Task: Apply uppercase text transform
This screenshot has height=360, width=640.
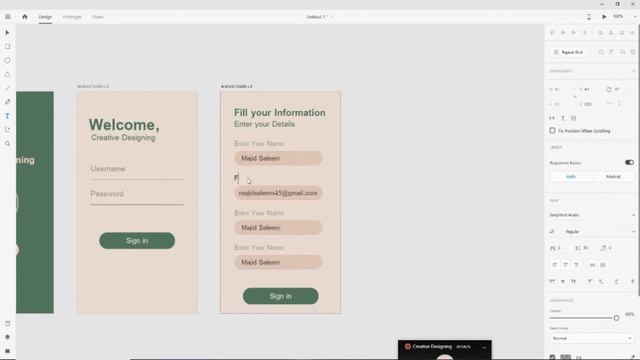Action: pos(552,282)
